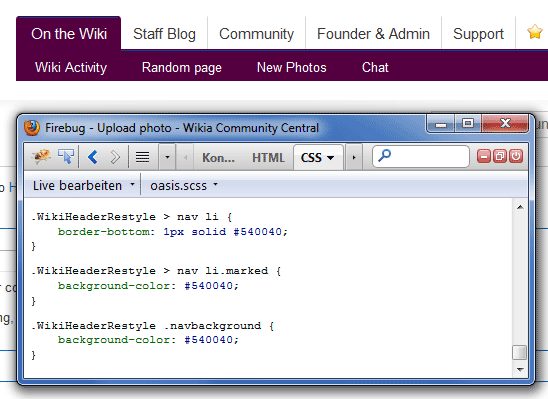
Task: Show more panel tabs with right arrow
Action: pyautogui.click(x=354, y=158)
